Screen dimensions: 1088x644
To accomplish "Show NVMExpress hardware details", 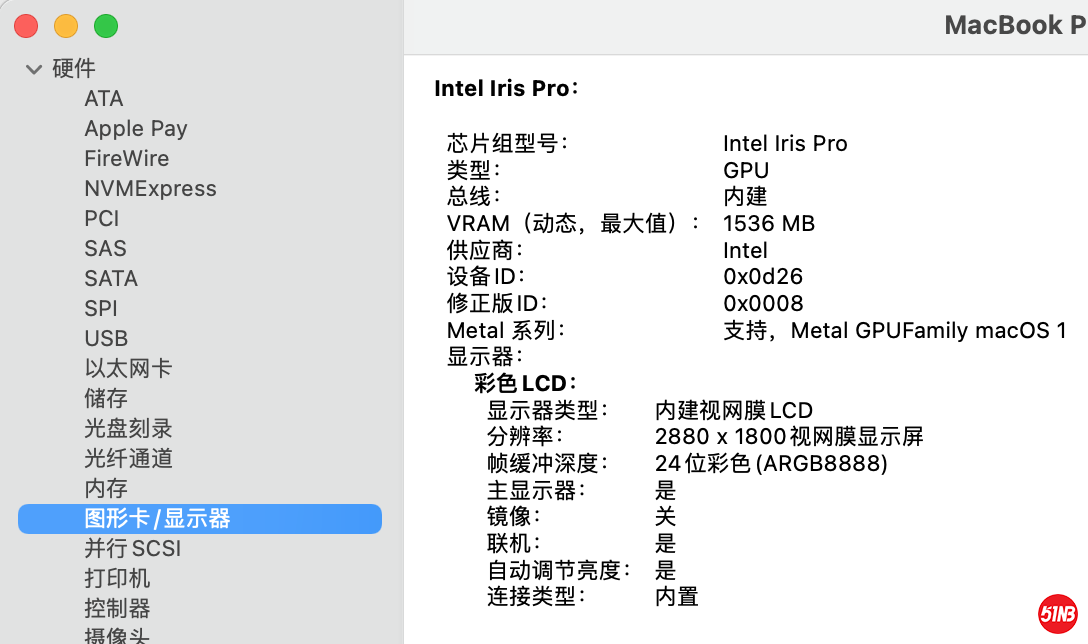I will [150, 189].
